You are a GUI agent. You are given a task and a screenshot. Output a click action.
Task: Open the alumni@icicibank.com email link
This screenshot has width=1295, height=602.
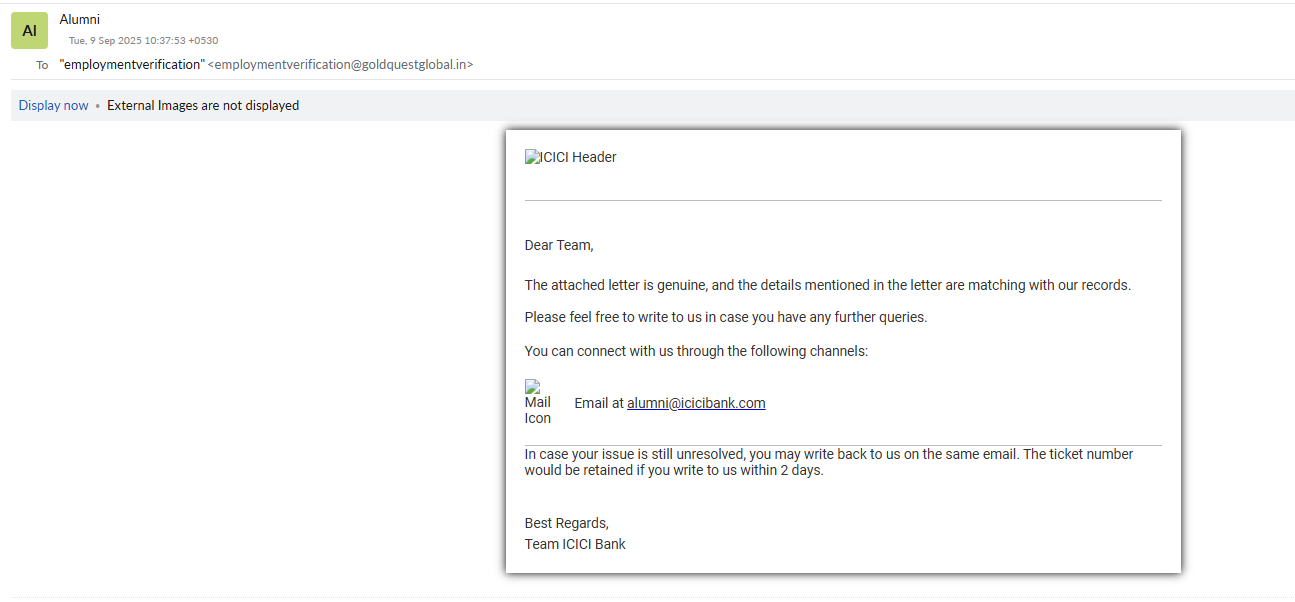(696, 403)
